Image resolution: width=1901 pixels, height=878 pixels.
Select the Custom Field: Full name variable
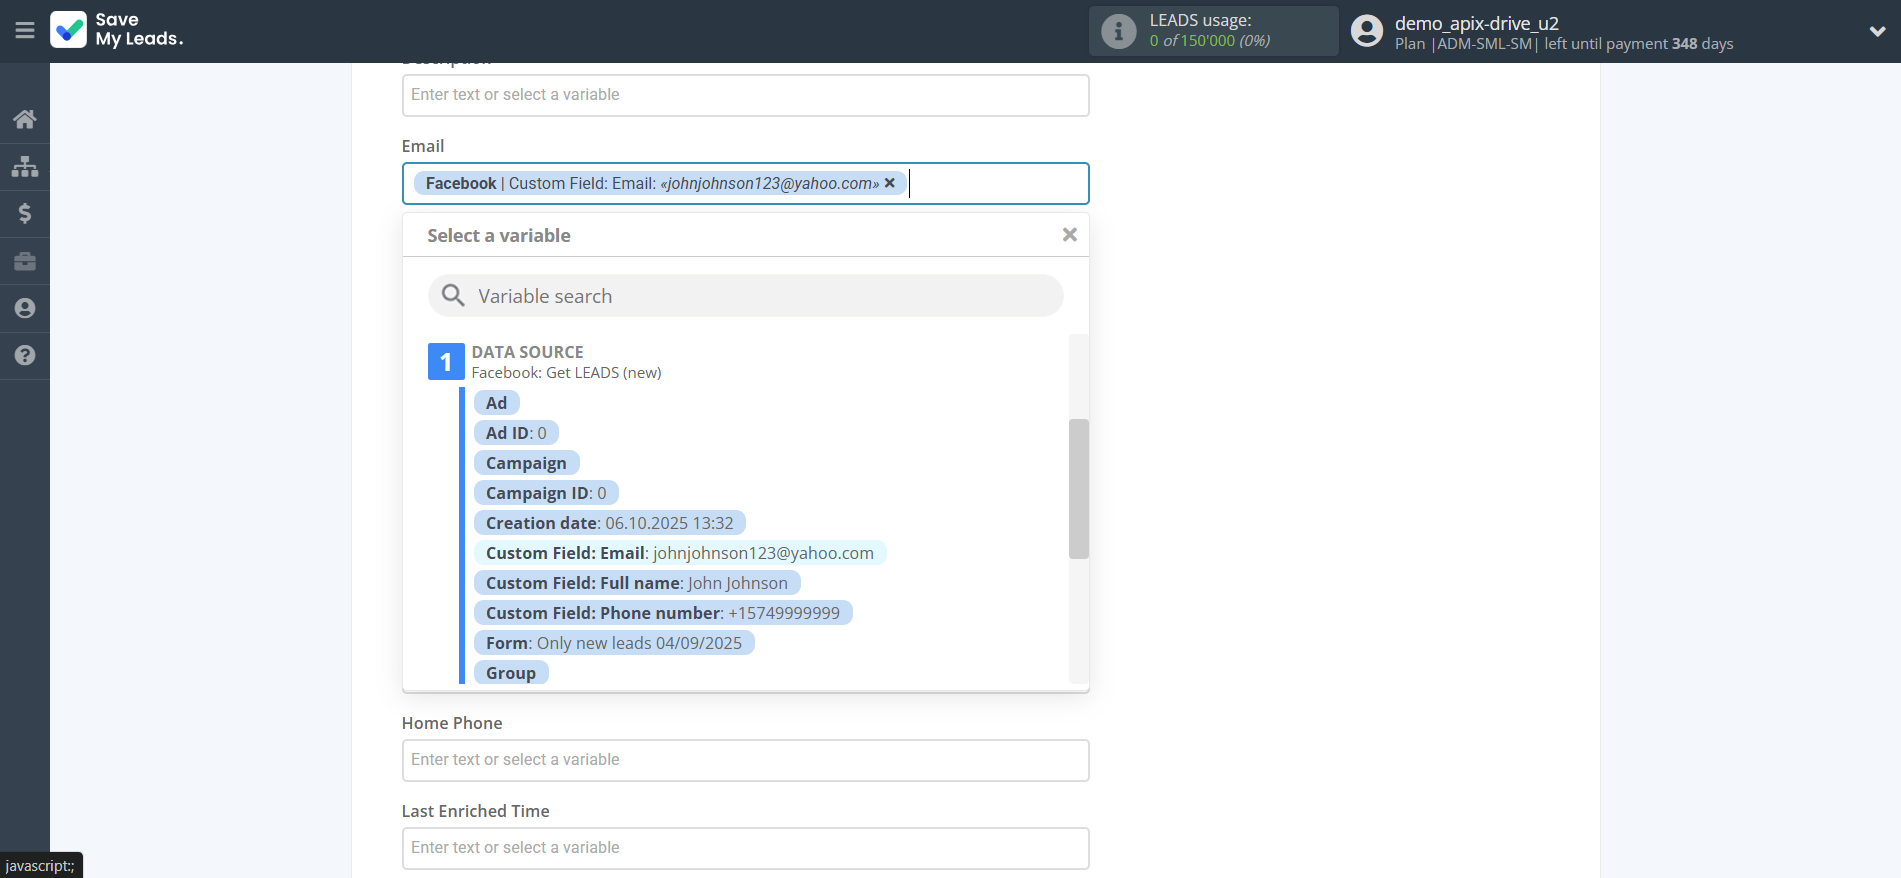pyautogui.click(x=636, y=583)
